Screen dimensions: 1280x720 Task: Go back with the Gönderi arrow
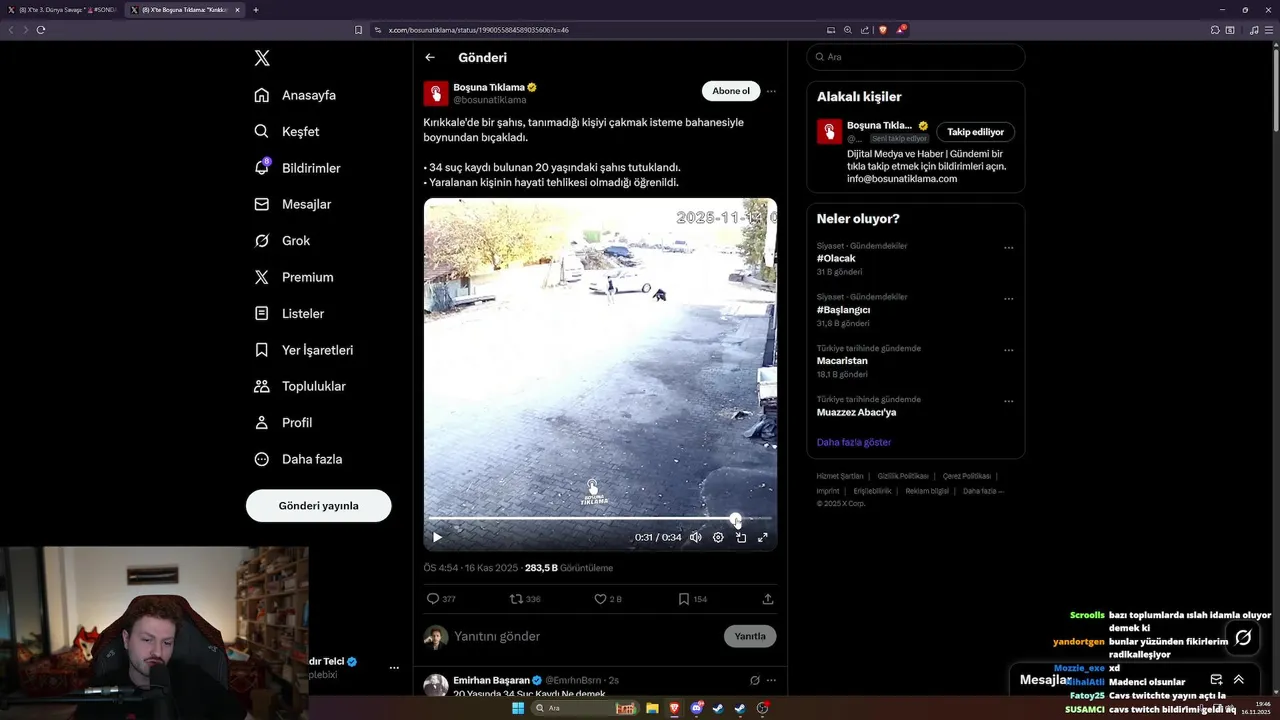[x=430, y=58]
